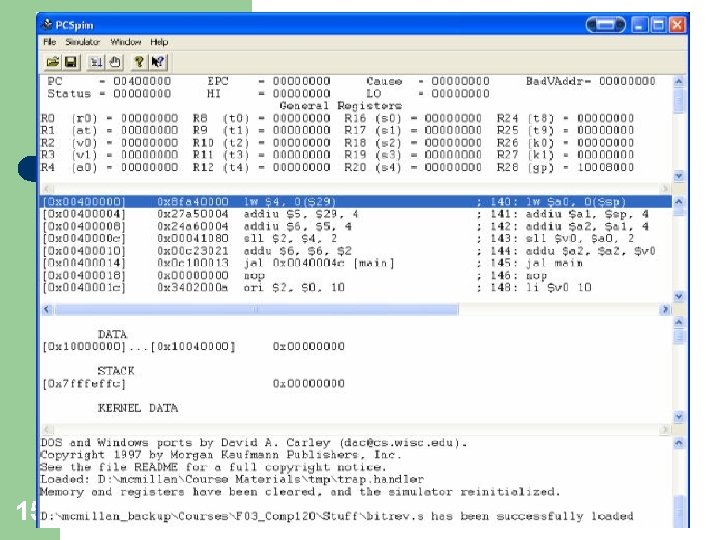Click the R4 (a0) register entry
720x540 pixels.
pos(109,167)
